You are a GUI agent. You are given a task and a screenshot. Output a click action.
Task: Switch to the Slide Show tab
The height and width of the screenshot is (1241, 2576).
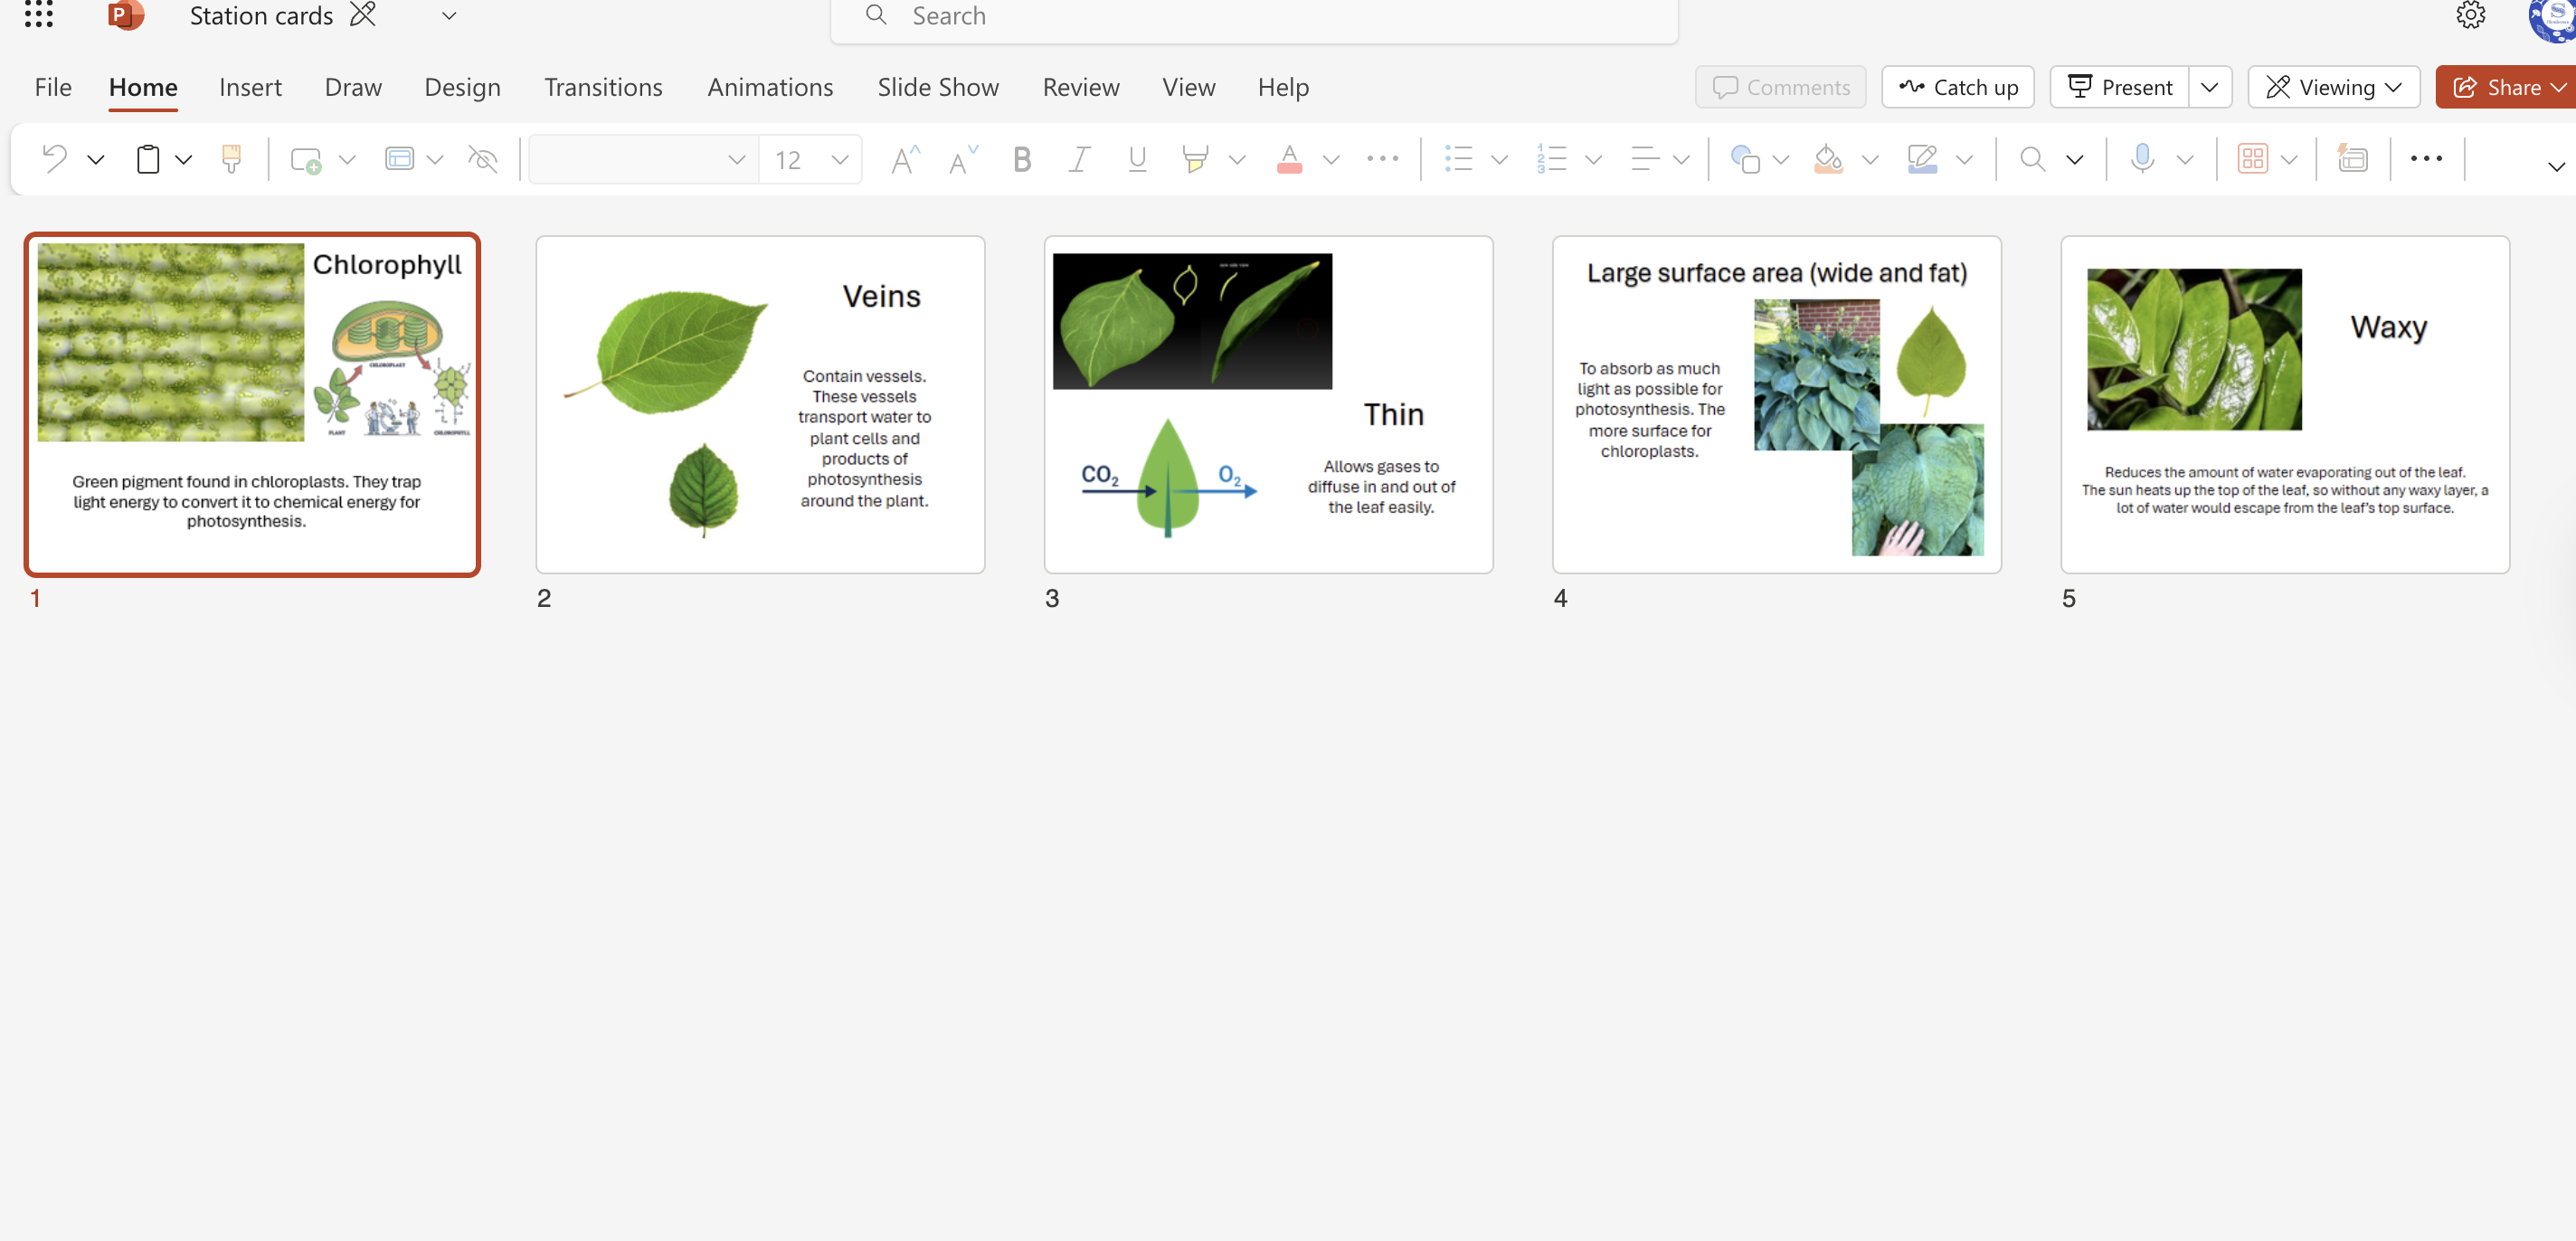938,87
